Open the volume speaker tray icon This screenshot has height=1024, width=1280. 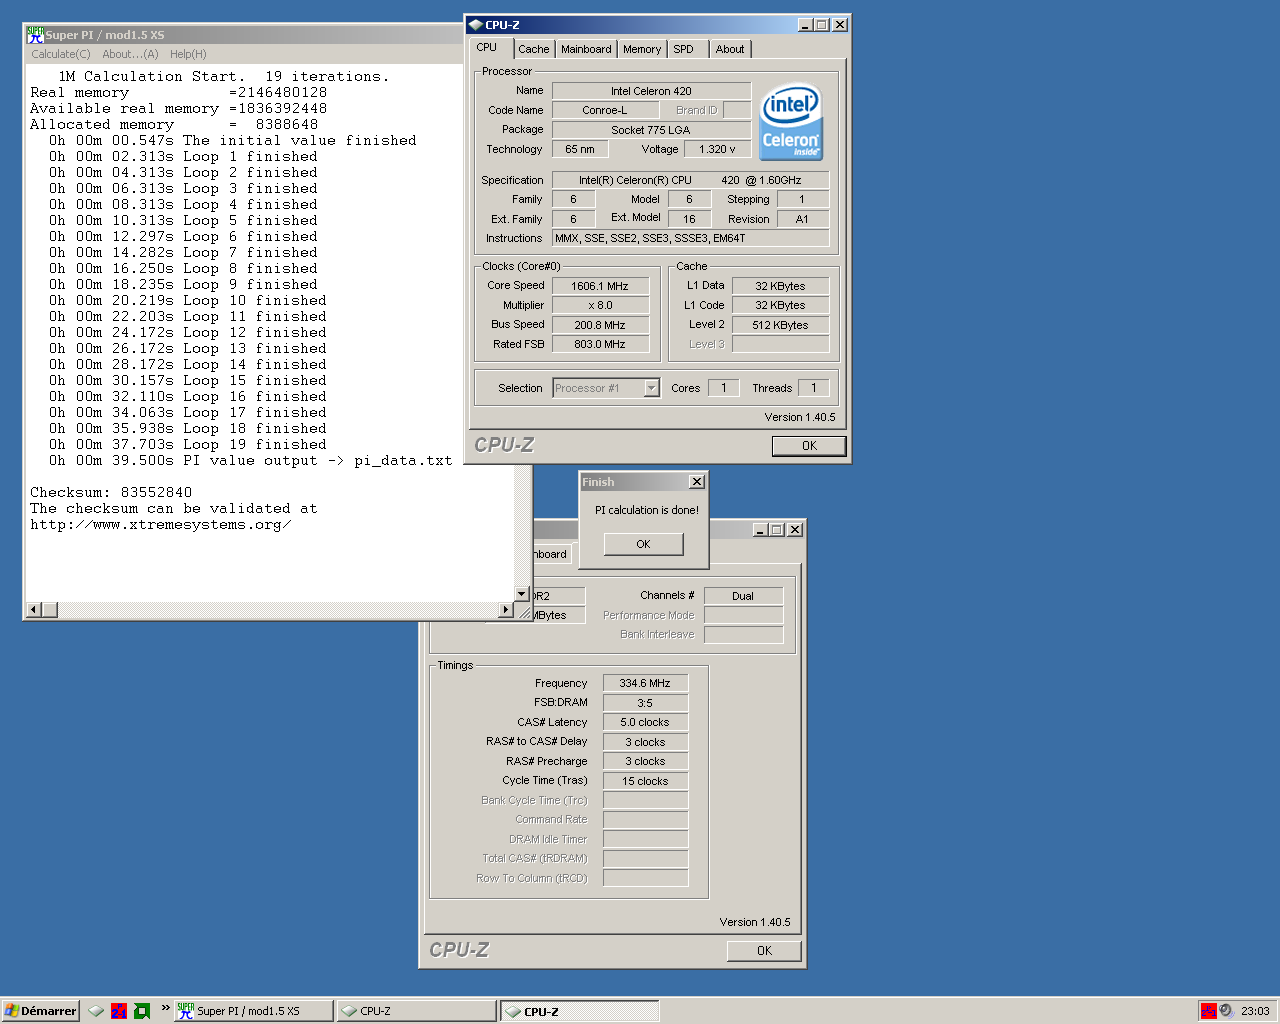tap(1226, 1011)
